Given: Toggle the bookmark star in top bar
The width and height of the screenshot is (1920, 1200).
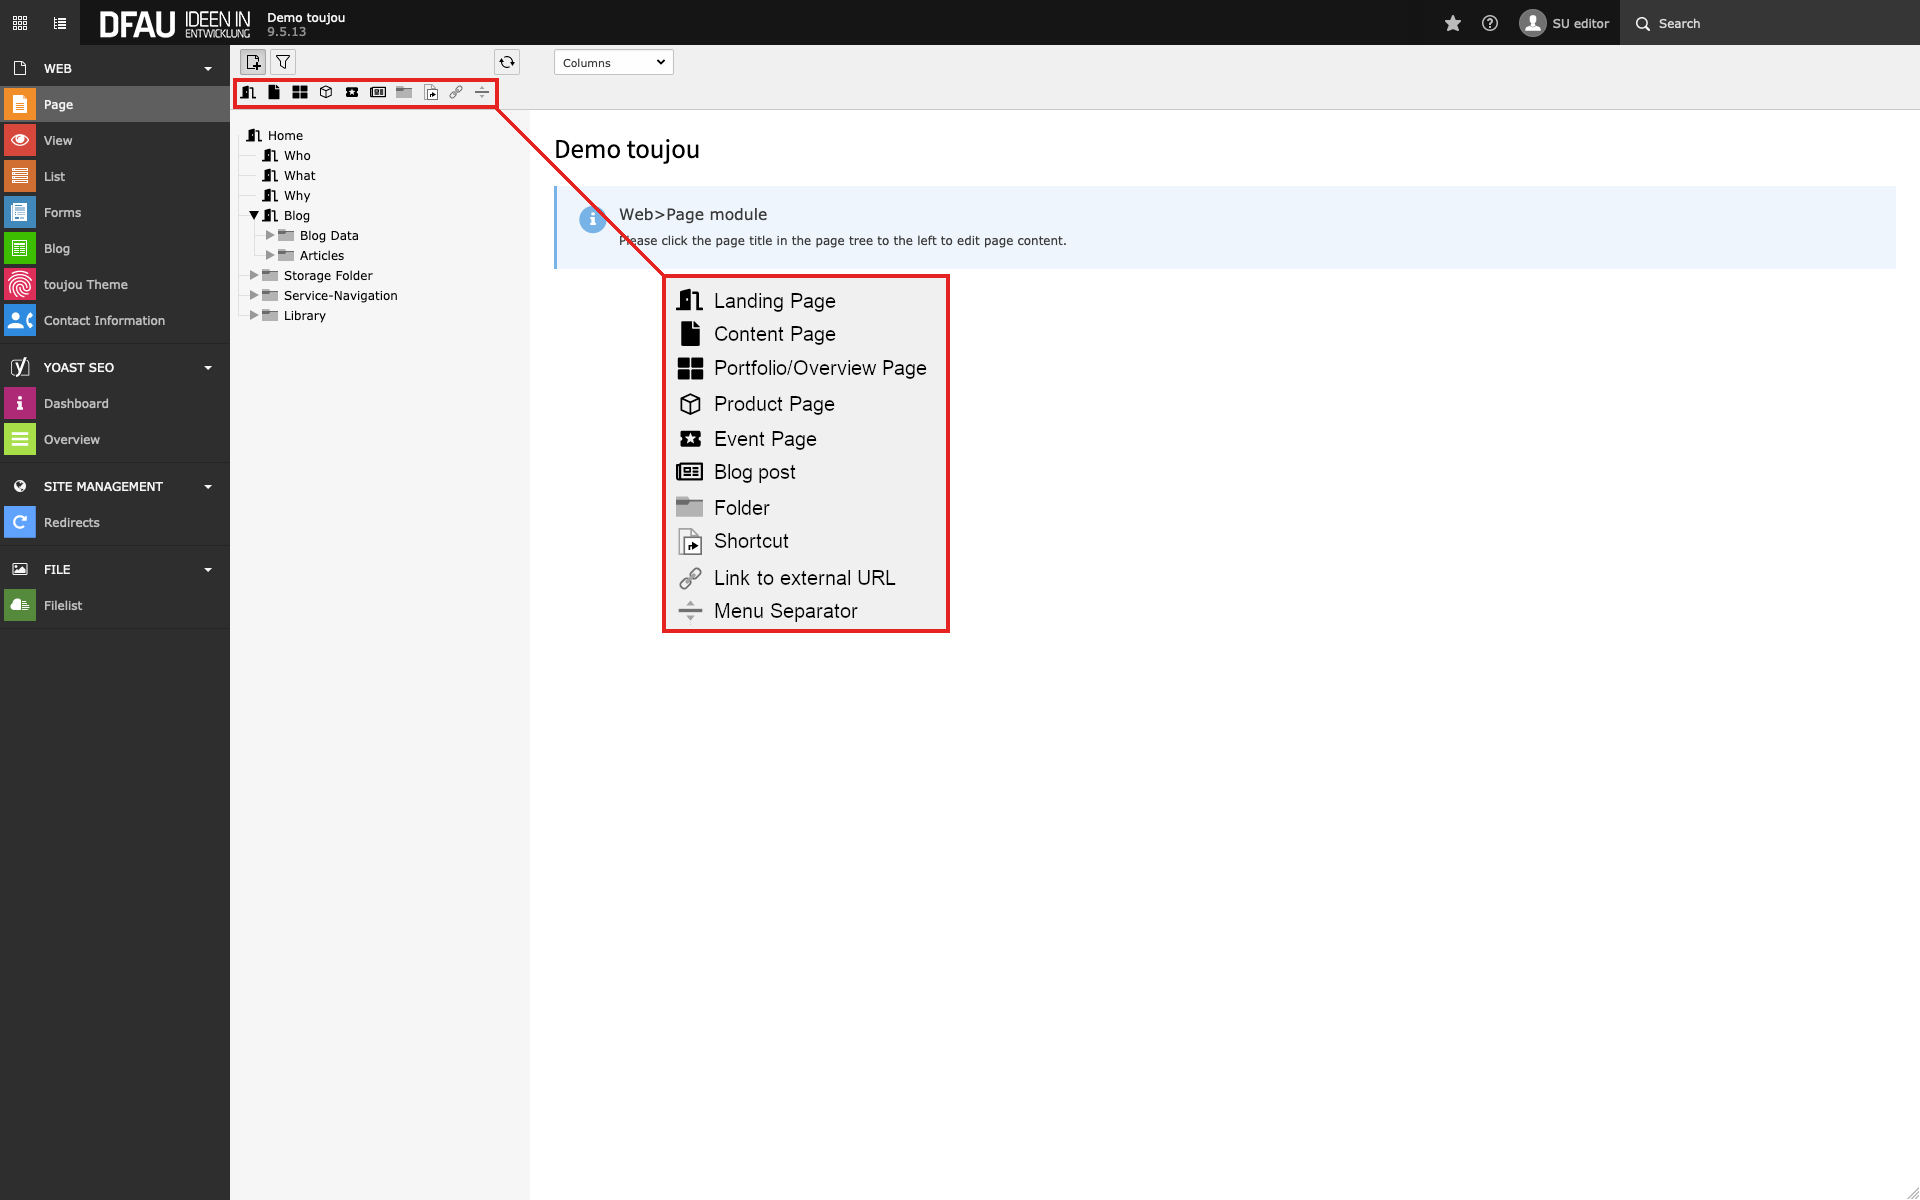Looking at the screenshot, I should [x=1452, y=23].
